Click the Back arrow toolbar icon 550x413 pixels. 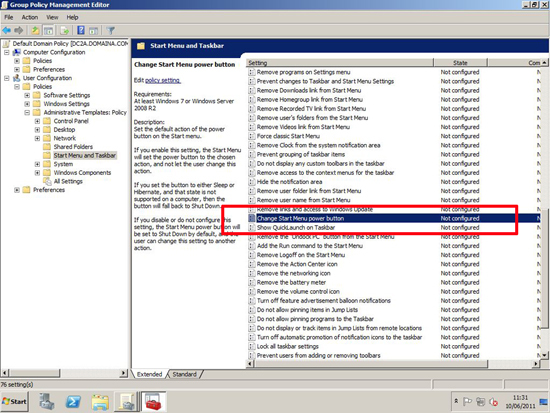click(x=7, y=31)
